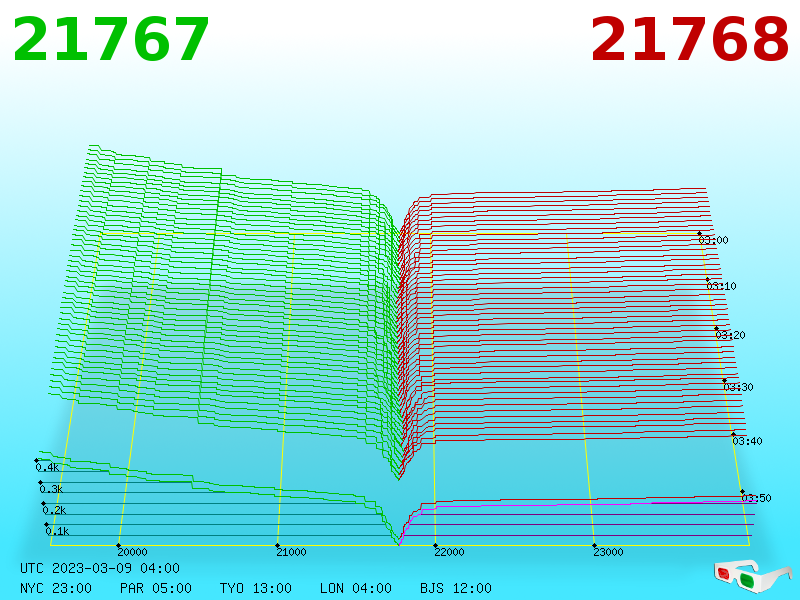The width and height of the screenshot is (800, 600).
Task: Click the 03:10 time axis label
Action: [721, 286]
